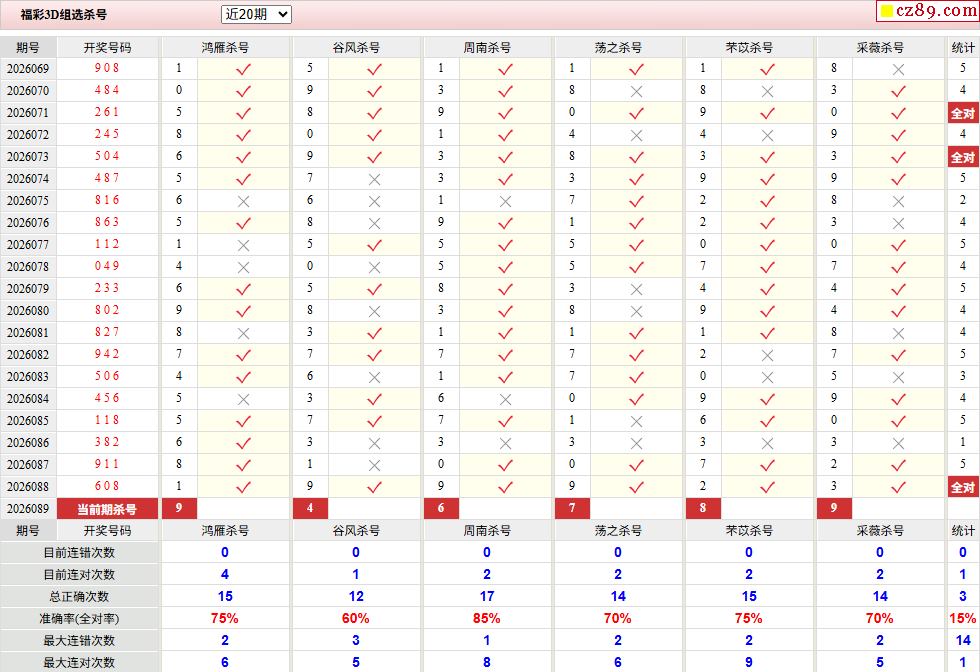Click winning number 049

pos(107,266)
